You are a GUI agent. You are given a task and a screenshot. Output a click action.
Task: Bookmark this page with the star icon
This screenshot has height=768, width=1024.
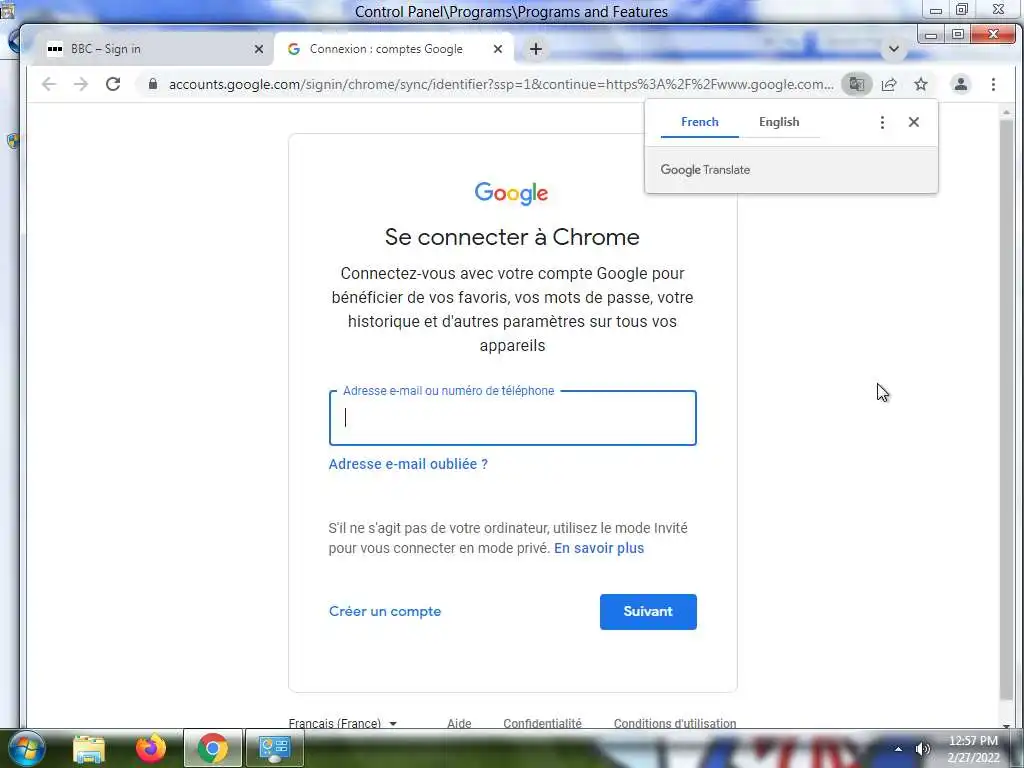(921, 84)
